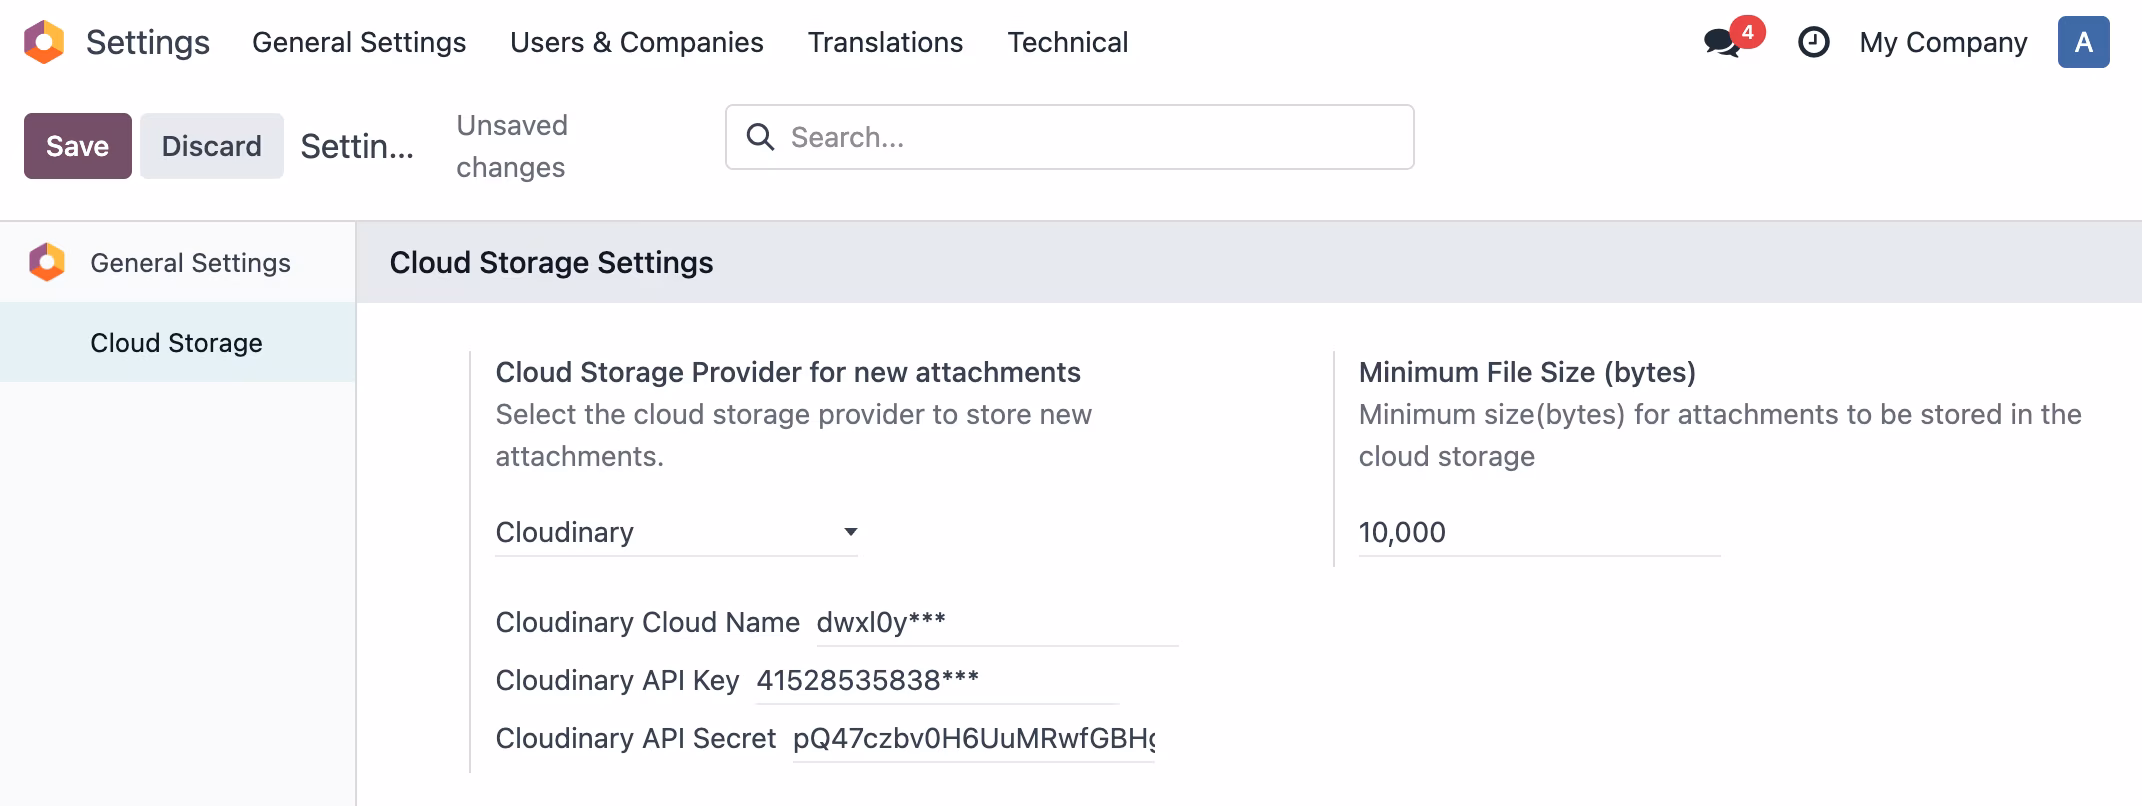Save the settings changes
The width and height of the screenshot is (2142, 806).
[78, 146]
